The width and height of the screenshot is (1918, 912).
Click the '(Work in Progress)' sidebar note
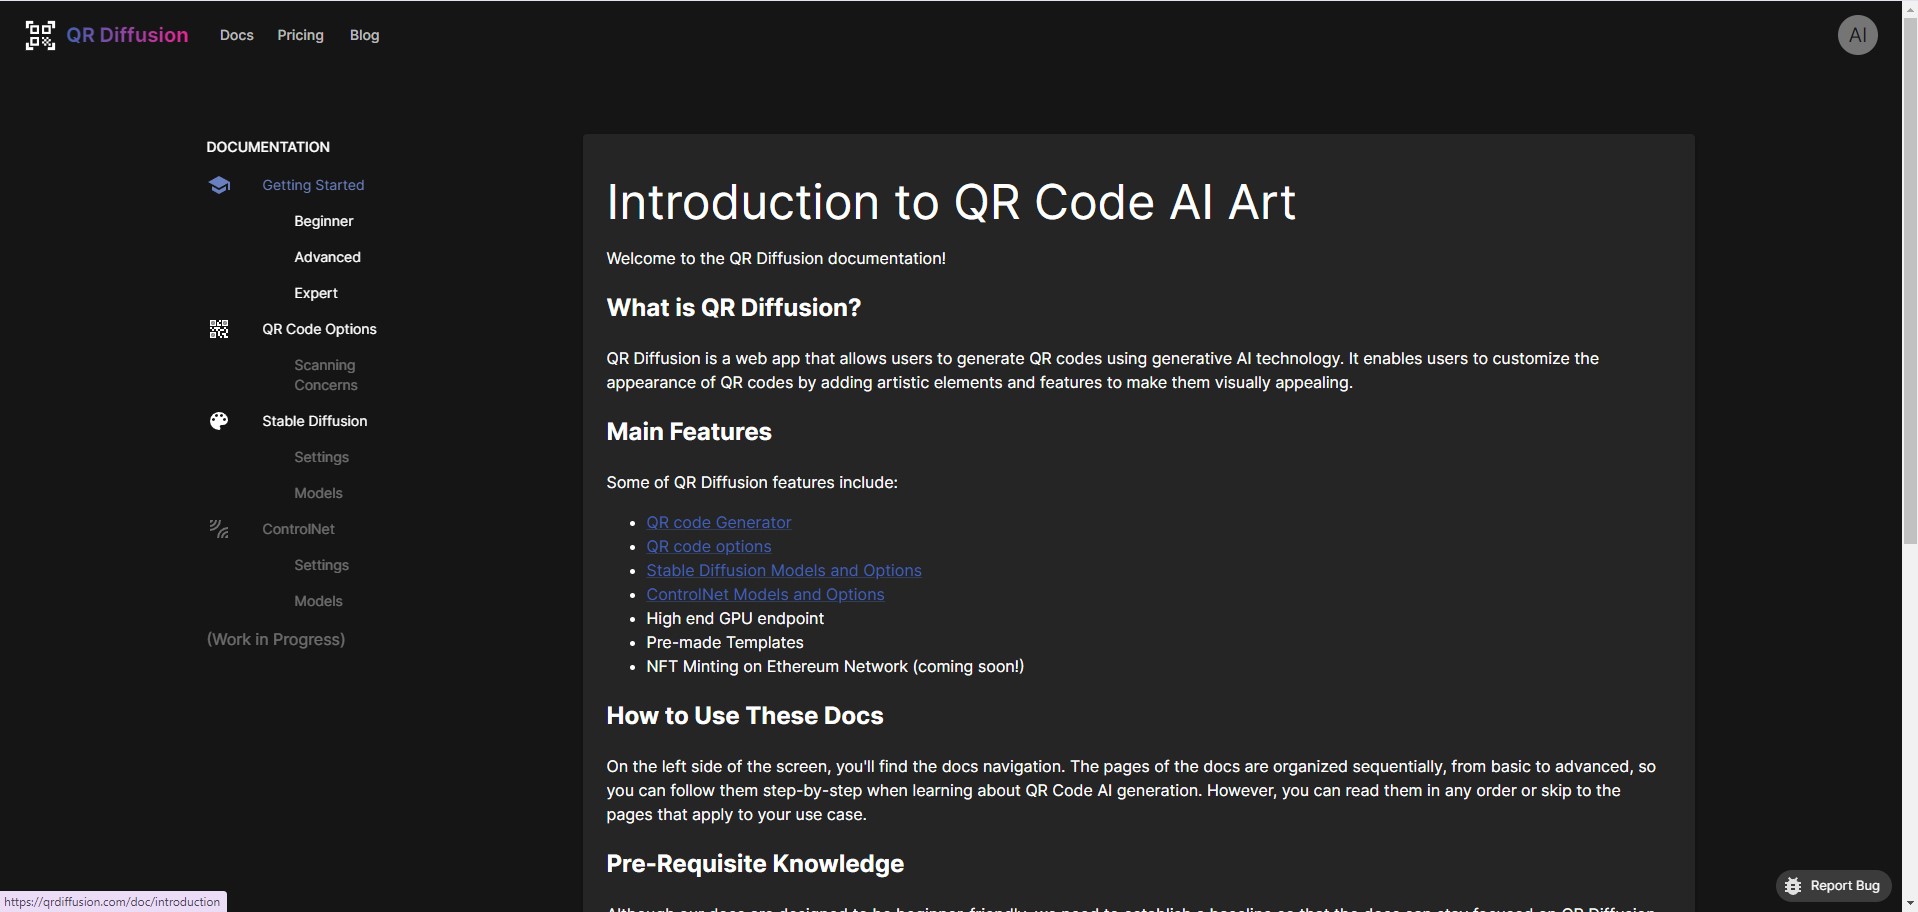pos(276,639)
